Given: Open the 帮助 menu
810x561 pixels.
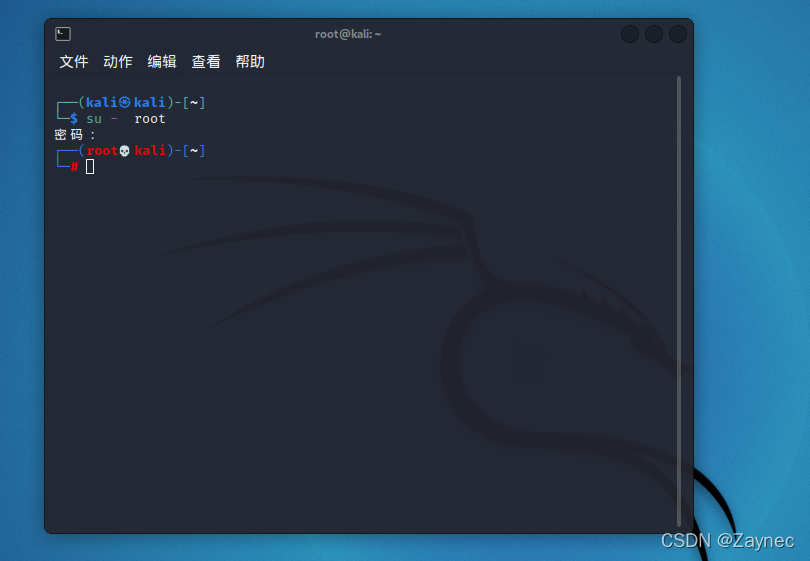Looking at the screenshot, I should click(x=250, y=61).
